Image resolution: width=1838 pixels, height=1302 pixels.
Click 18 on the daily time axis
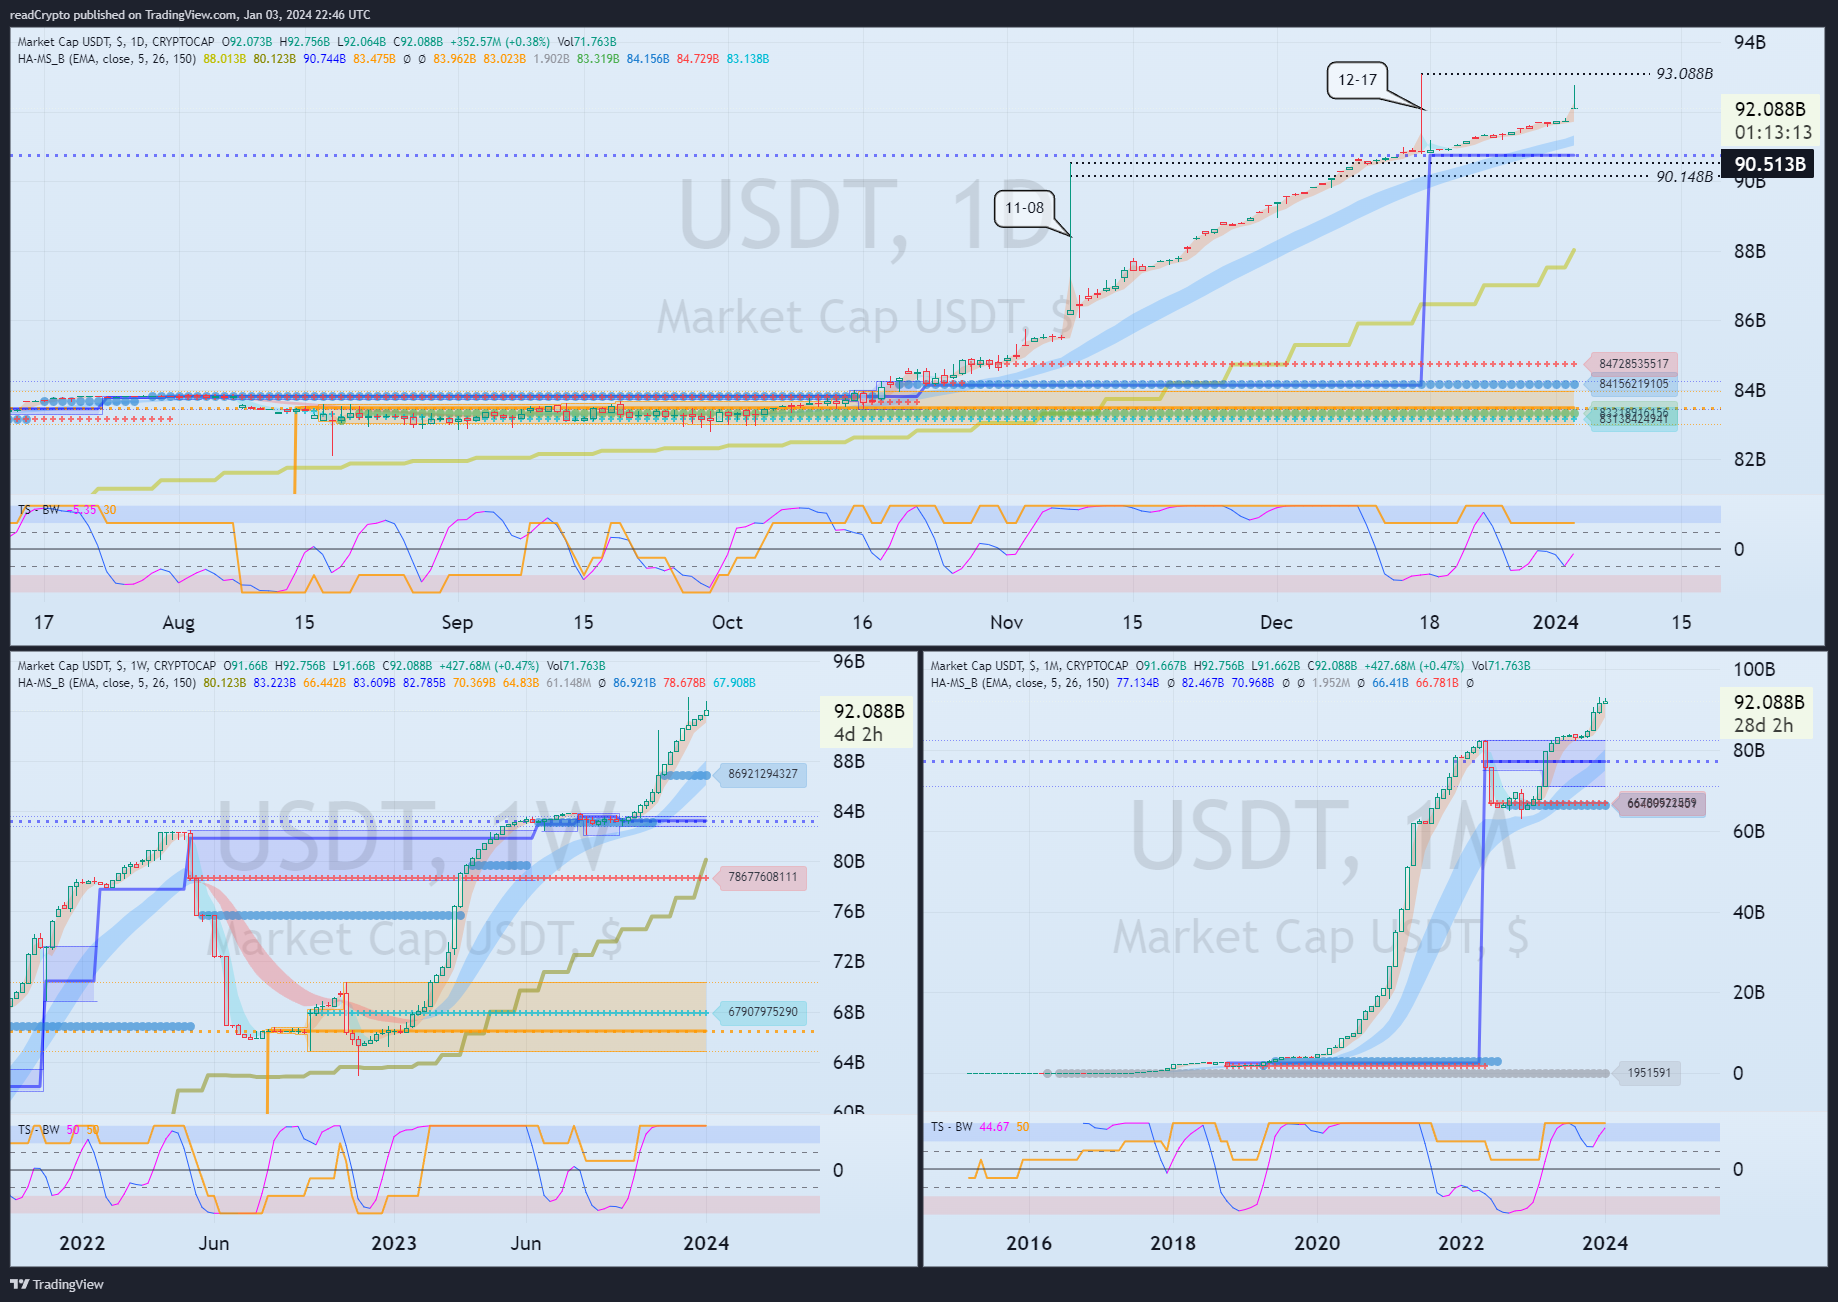point(1429,622)
